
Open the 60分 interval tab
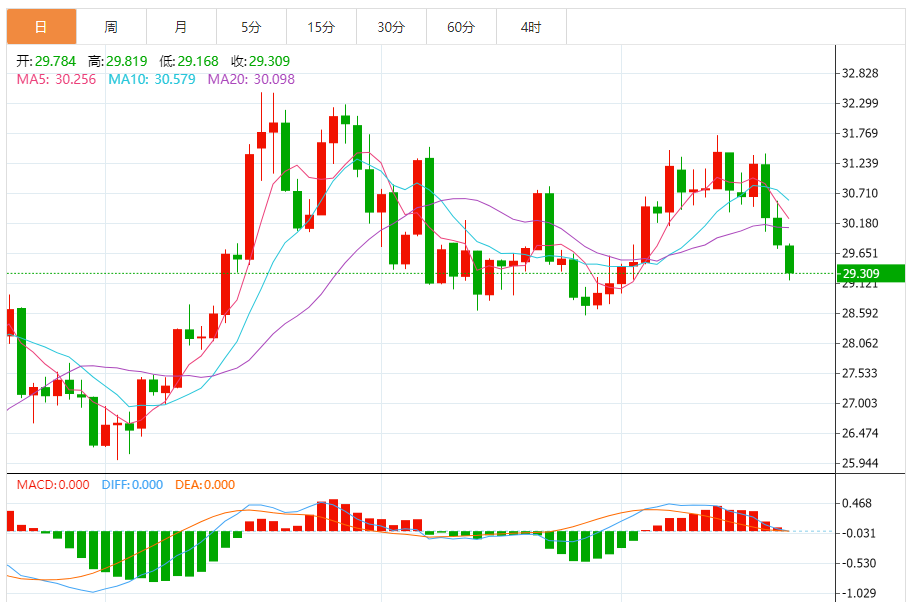coord(461,27)
